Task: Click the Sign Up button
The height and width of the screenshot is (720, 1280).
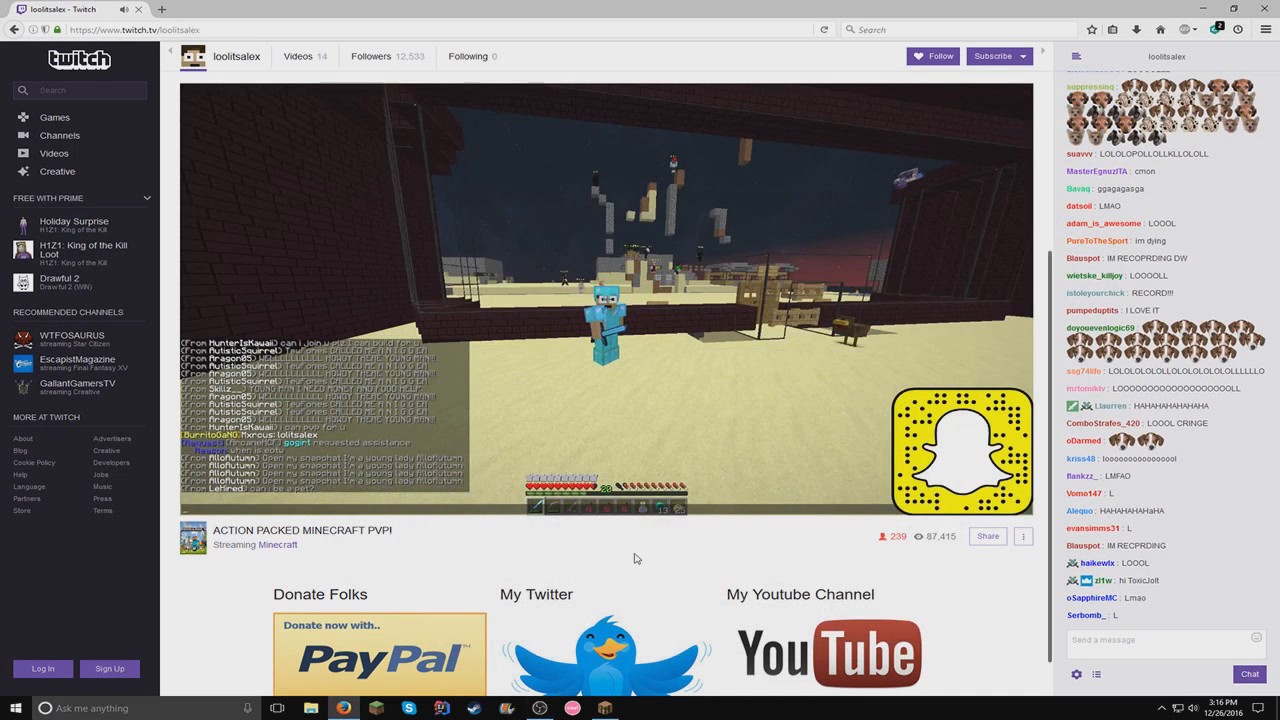Action: coord(110,669)
